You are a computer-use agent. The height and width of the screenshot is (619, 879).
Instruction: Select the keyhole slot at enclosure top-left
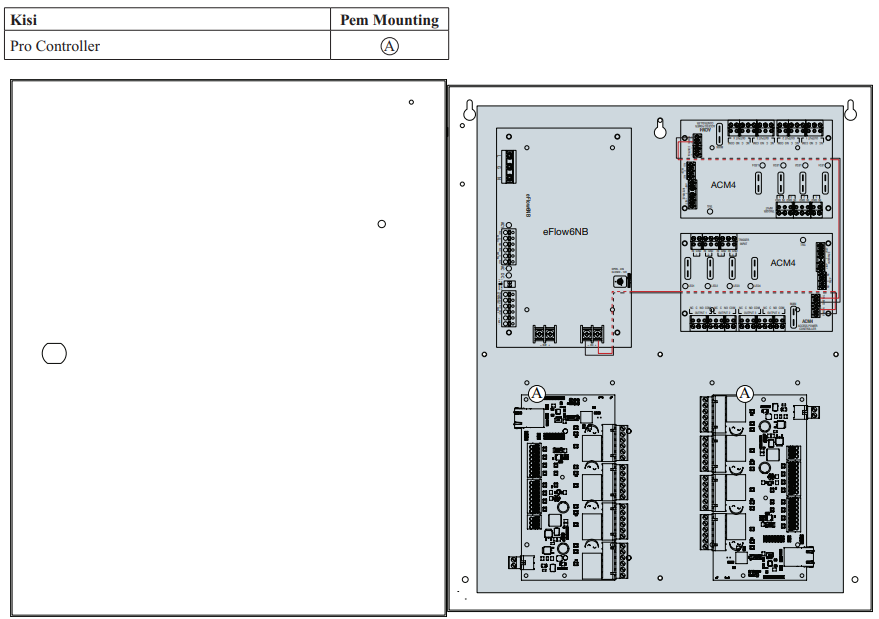(x=469, y=110)
